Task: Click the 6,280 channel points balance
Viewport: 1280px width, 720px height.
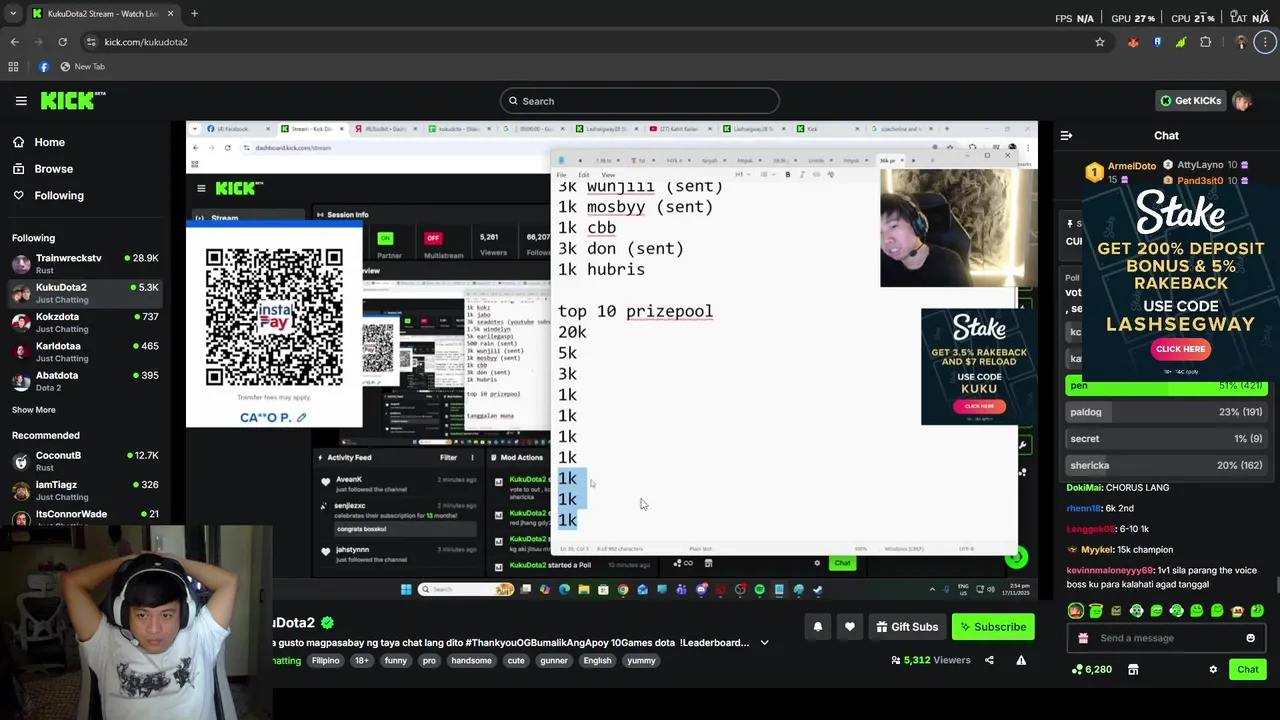Action: point(1091,670)
